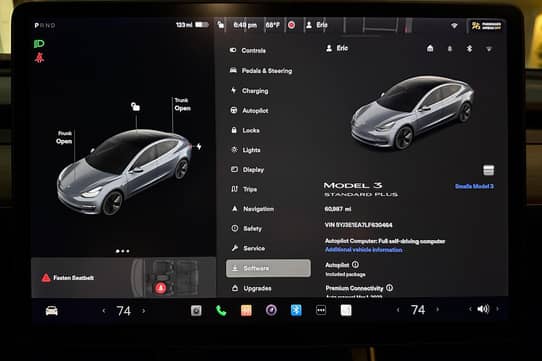
Task: Increase driver temperature with right arrow
Action: coord(143,311)
